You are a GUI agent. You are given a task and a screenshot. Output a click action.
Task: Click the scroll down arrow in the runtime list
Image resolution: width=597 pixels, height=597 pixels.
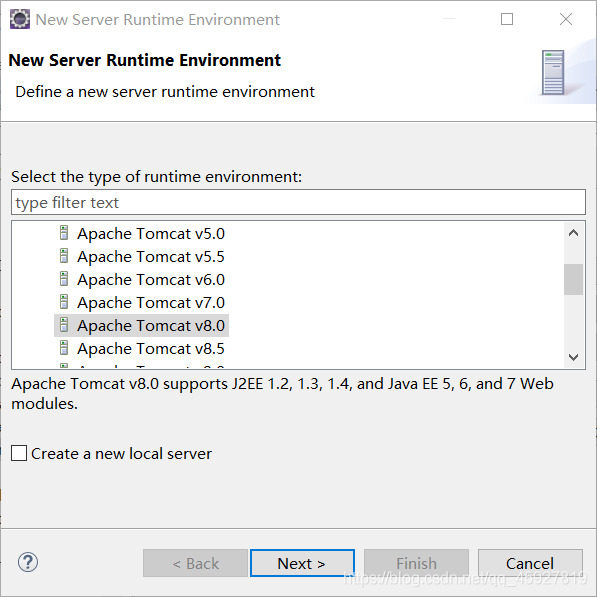click(573, 357)
